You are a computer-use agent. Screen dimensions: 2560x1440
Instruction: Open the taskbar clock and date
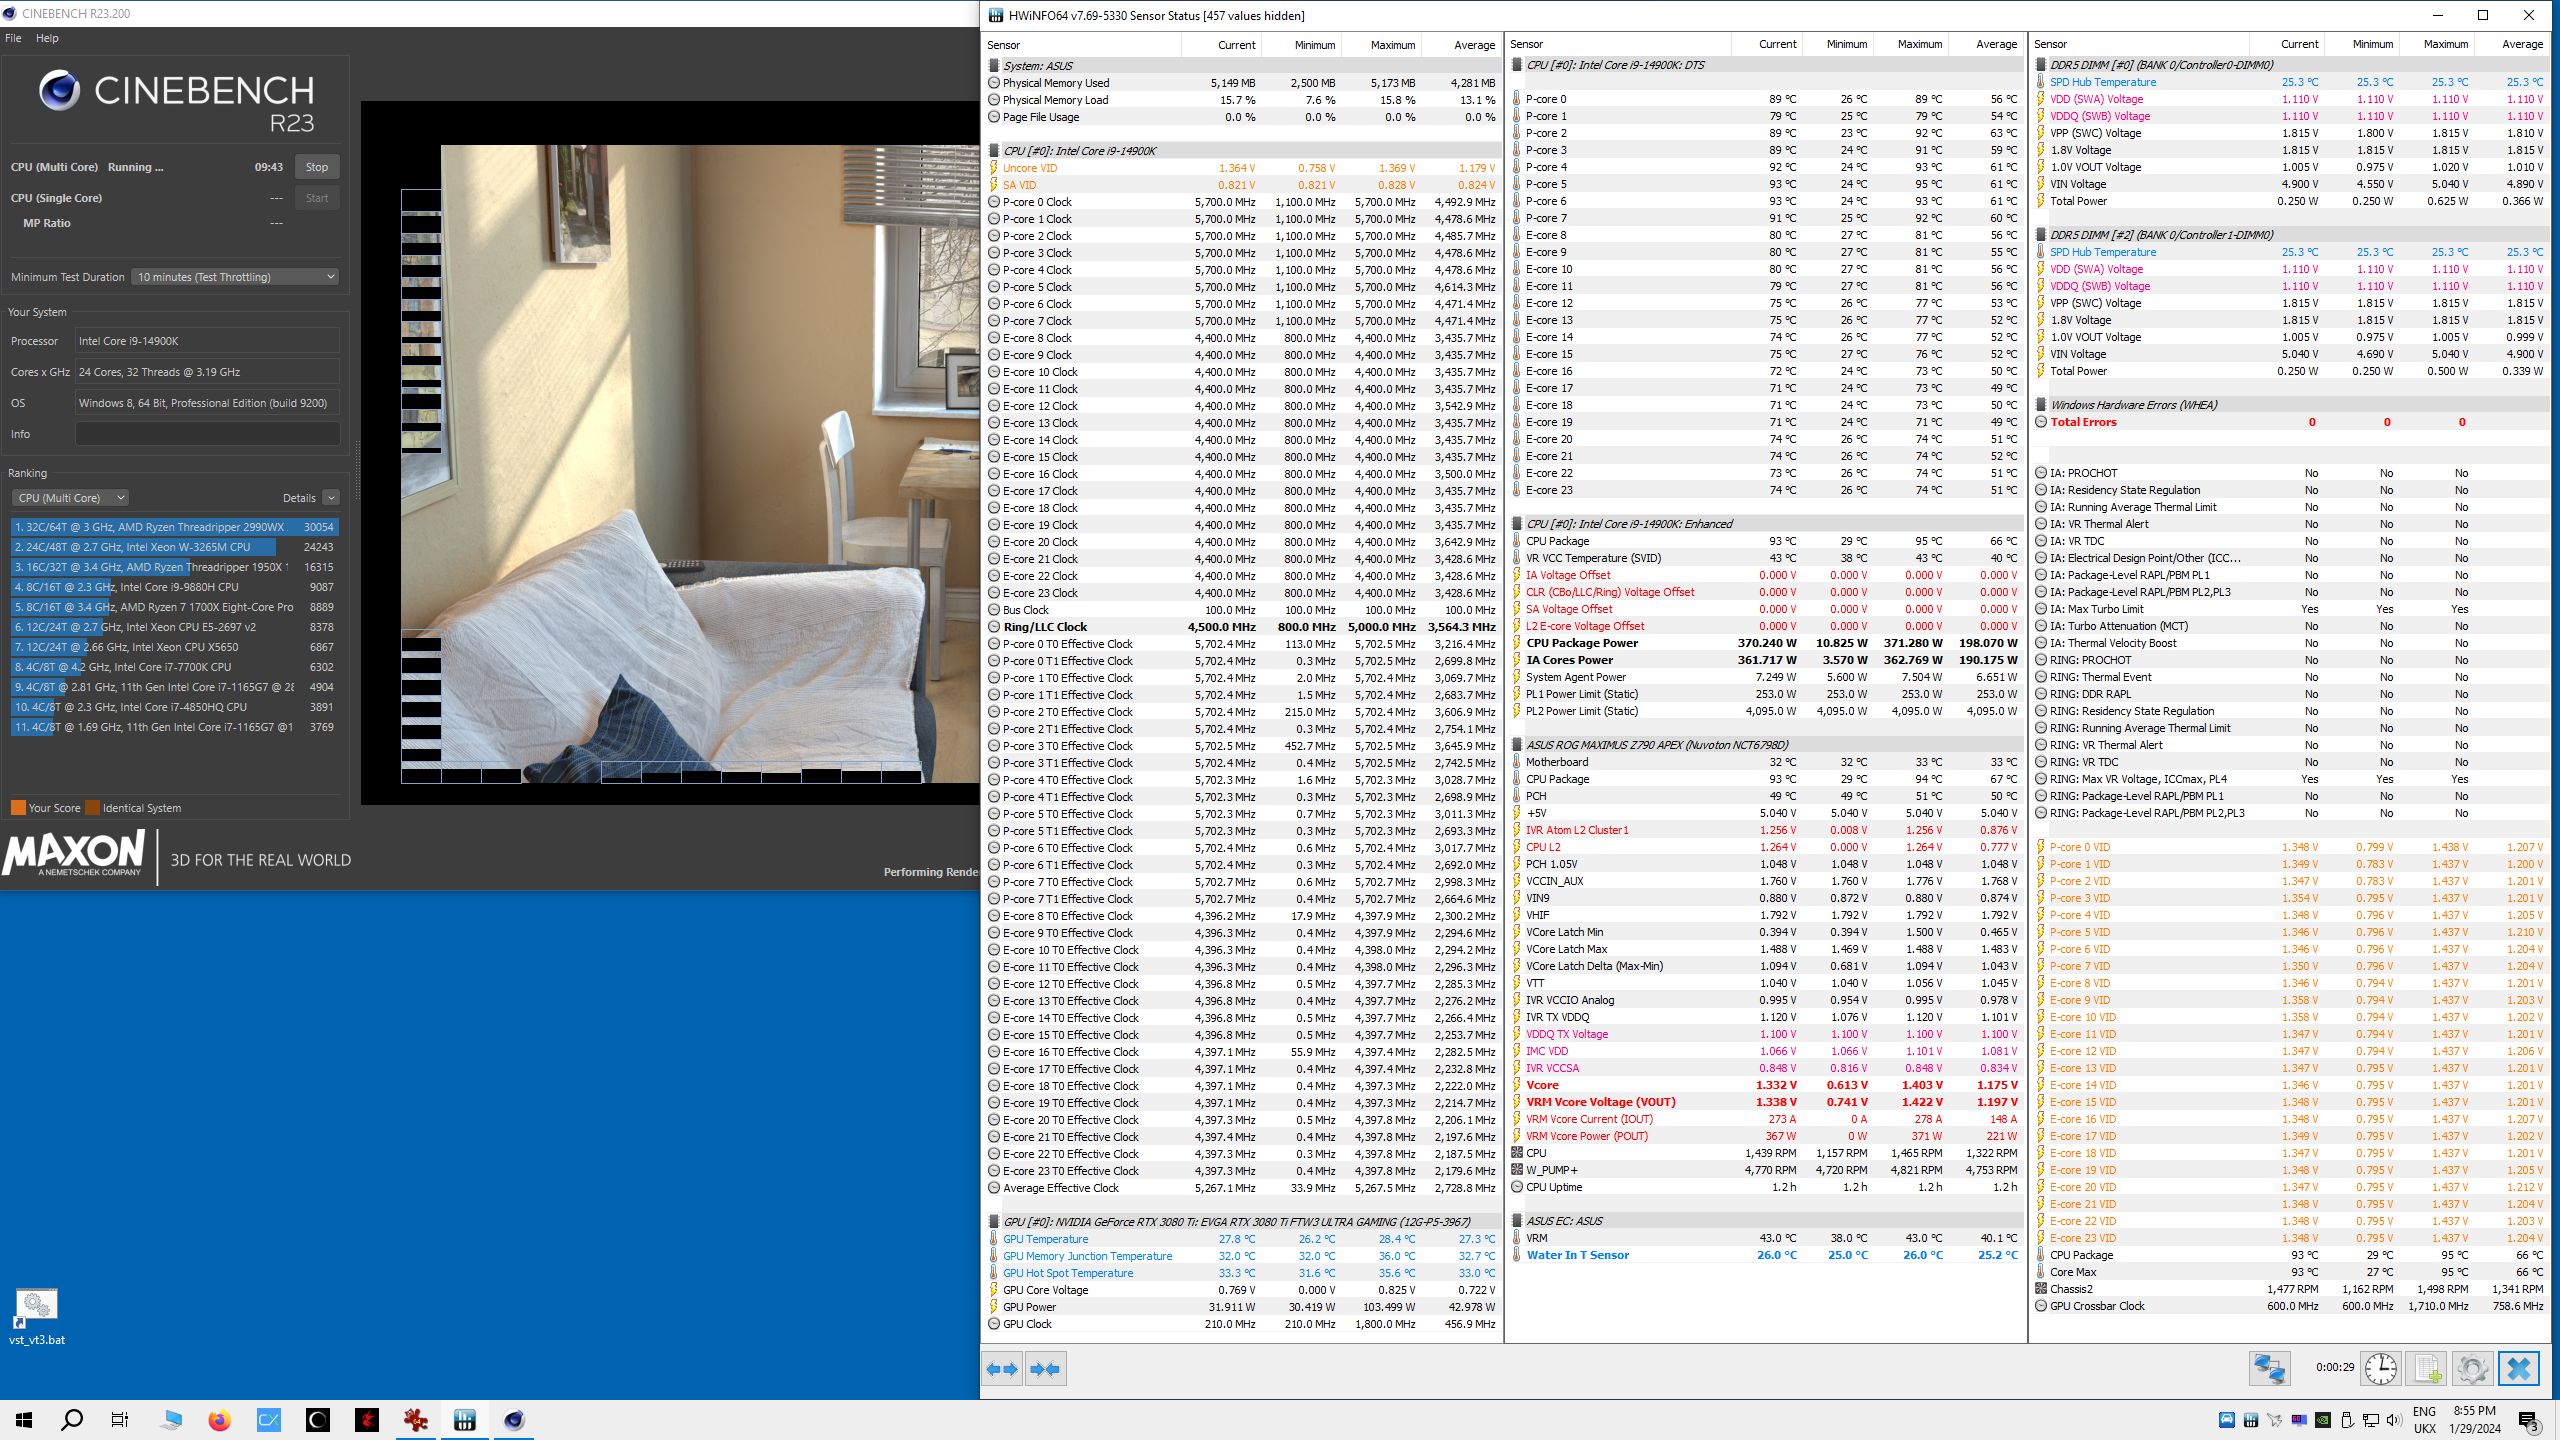(x=2475, y=1420)
